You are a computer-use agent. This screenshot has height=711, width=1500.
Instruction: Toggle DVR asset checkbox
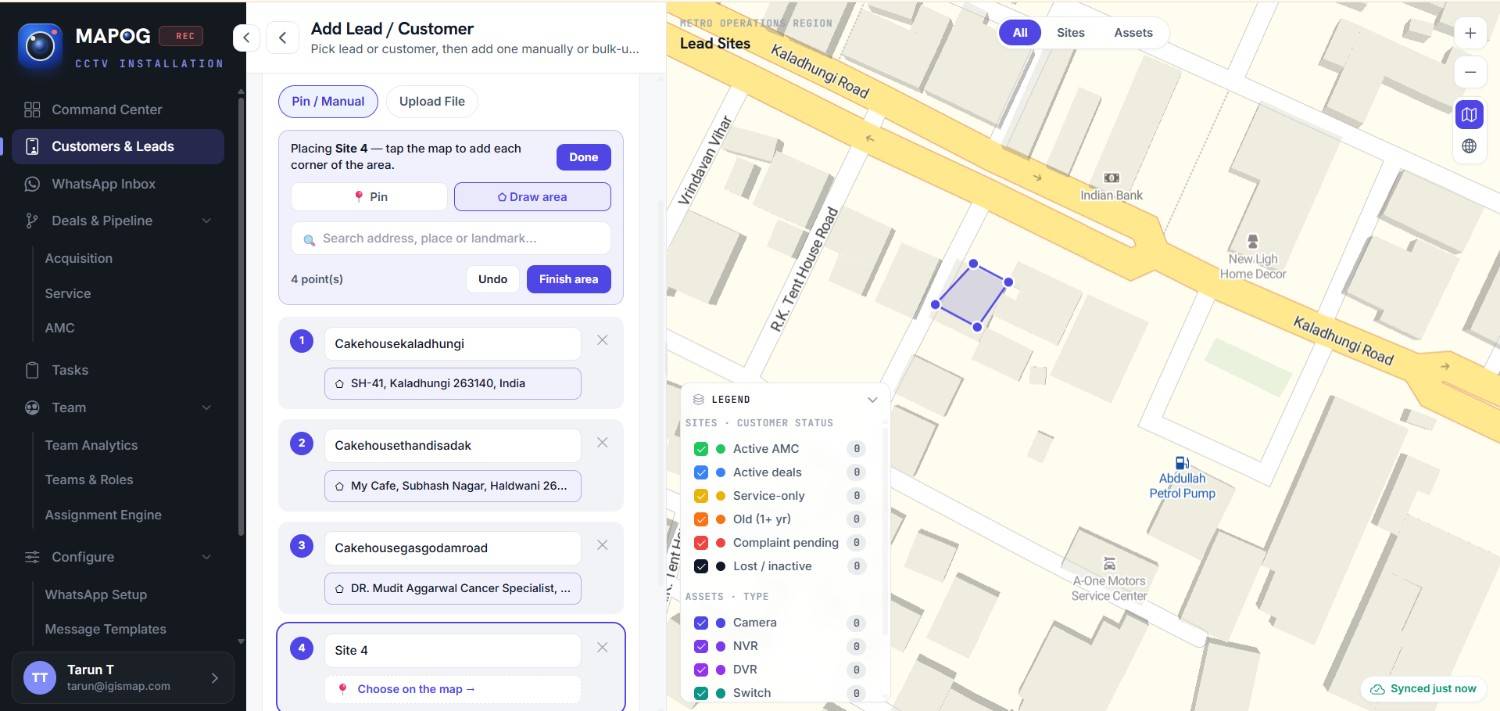(701, 669)
